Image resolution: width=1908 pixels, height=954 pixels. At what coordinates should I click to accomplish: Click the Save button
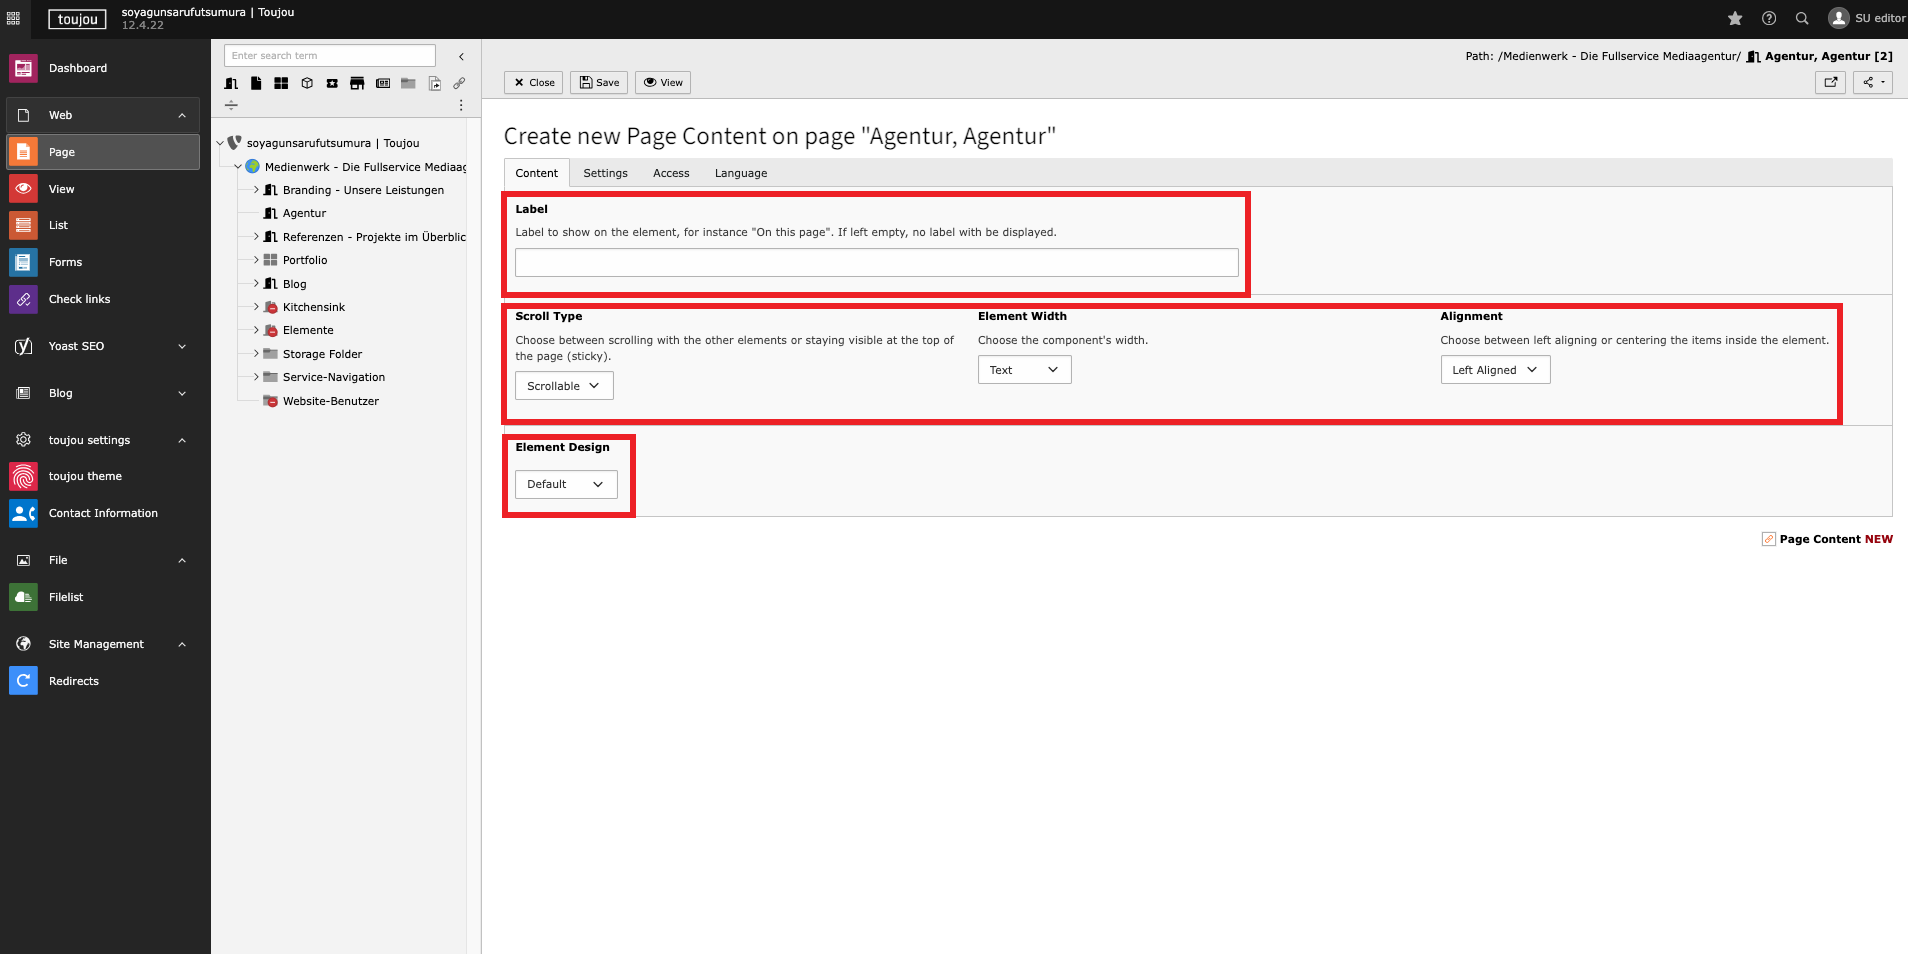pos(599,82)
